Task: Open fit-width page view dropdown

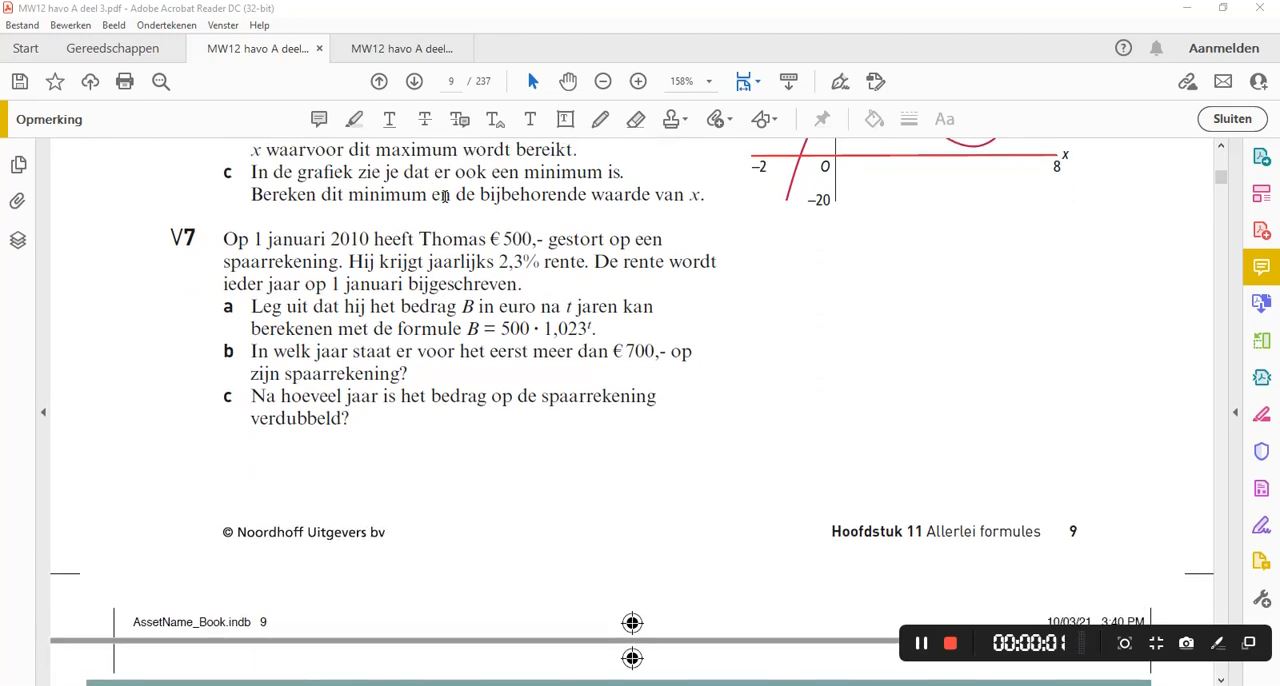Action: (x=748, y=81)
